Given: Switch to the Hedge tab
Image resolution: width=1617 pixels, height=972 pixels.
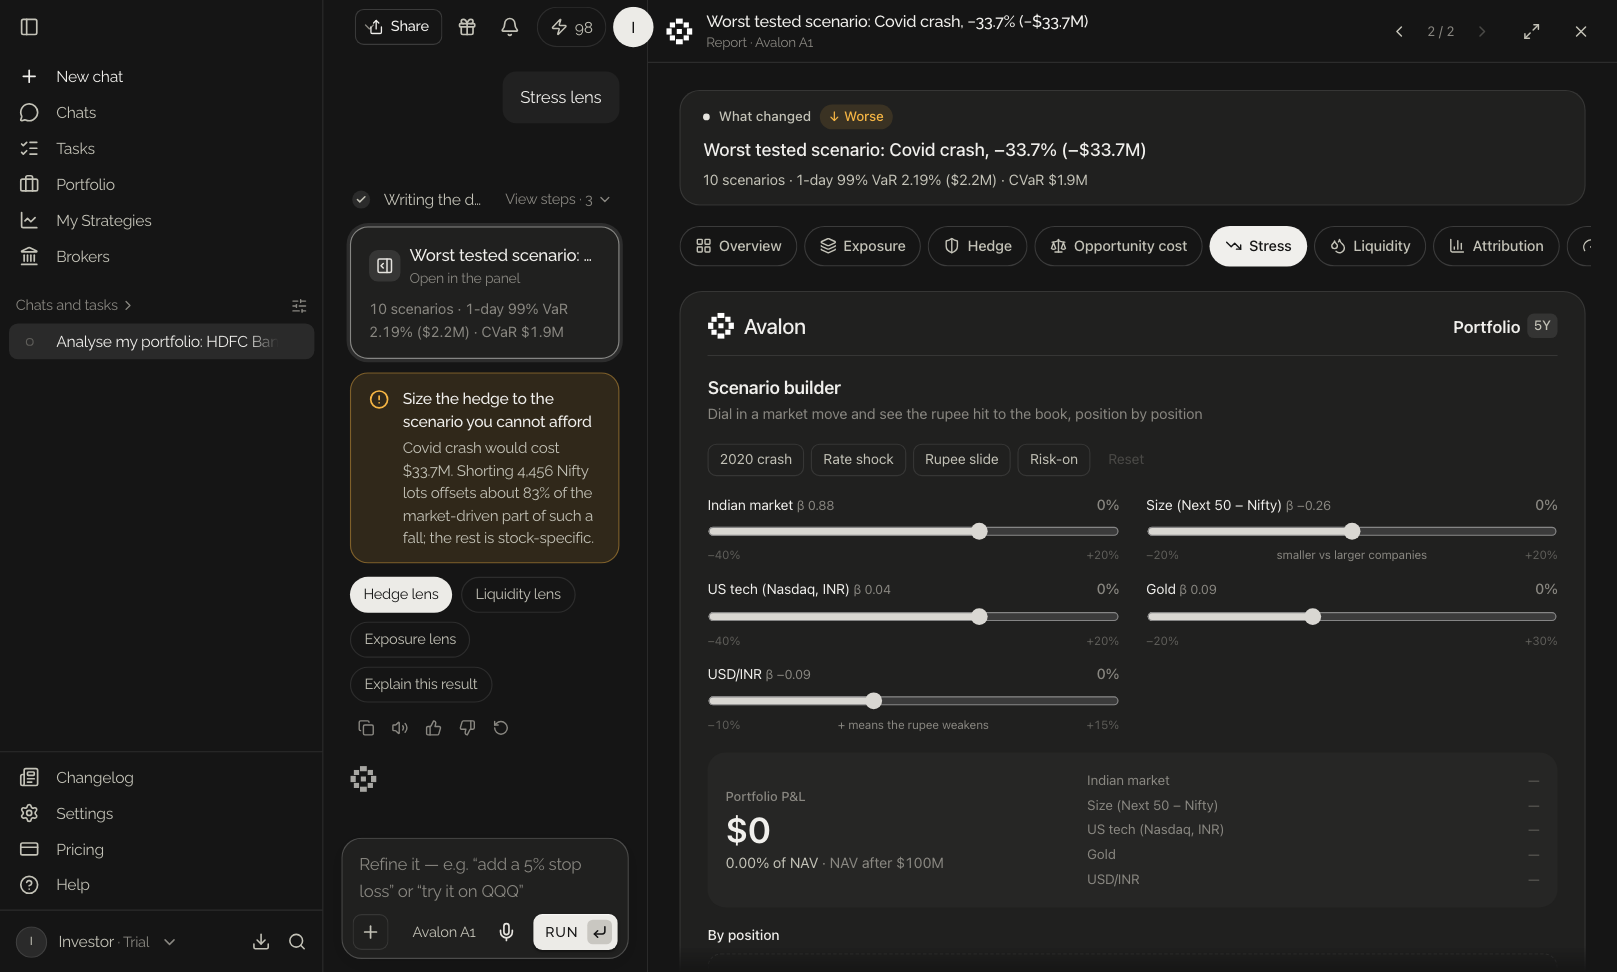Looking at the screenshot, I should click(x=977, y=246).
